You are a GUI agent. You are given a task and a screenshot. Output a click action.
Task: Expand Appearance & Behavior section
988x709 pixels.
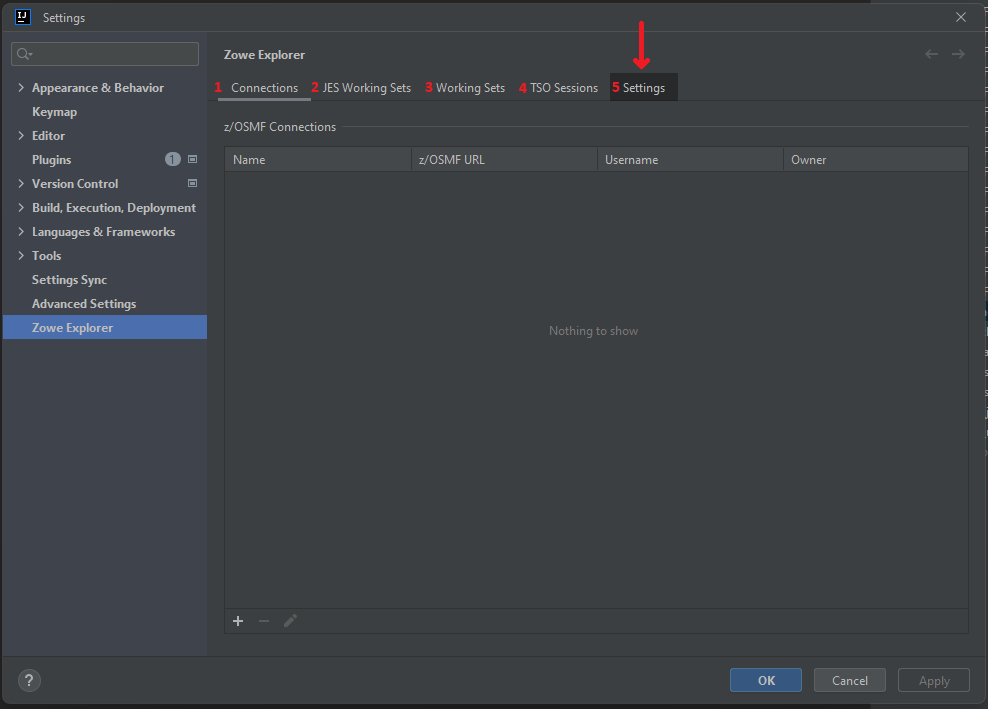coord(21,88)
